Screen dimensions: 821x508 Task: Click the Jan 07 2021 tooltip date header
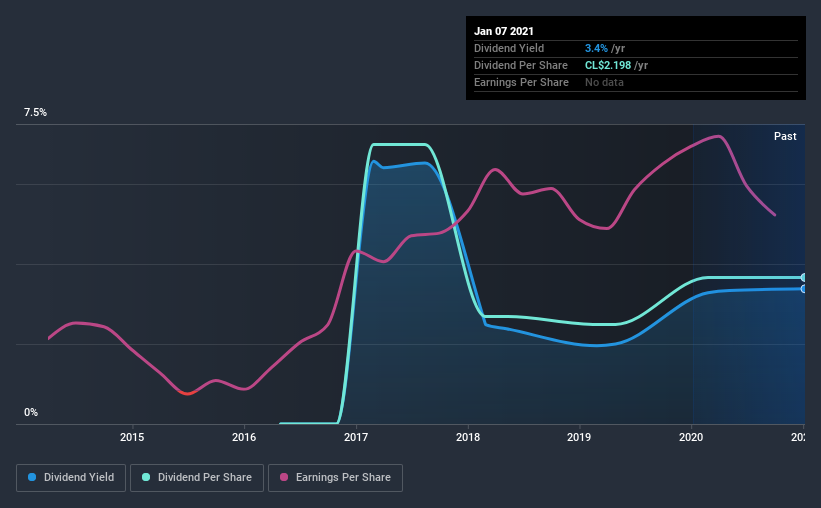tap(504, 31)
